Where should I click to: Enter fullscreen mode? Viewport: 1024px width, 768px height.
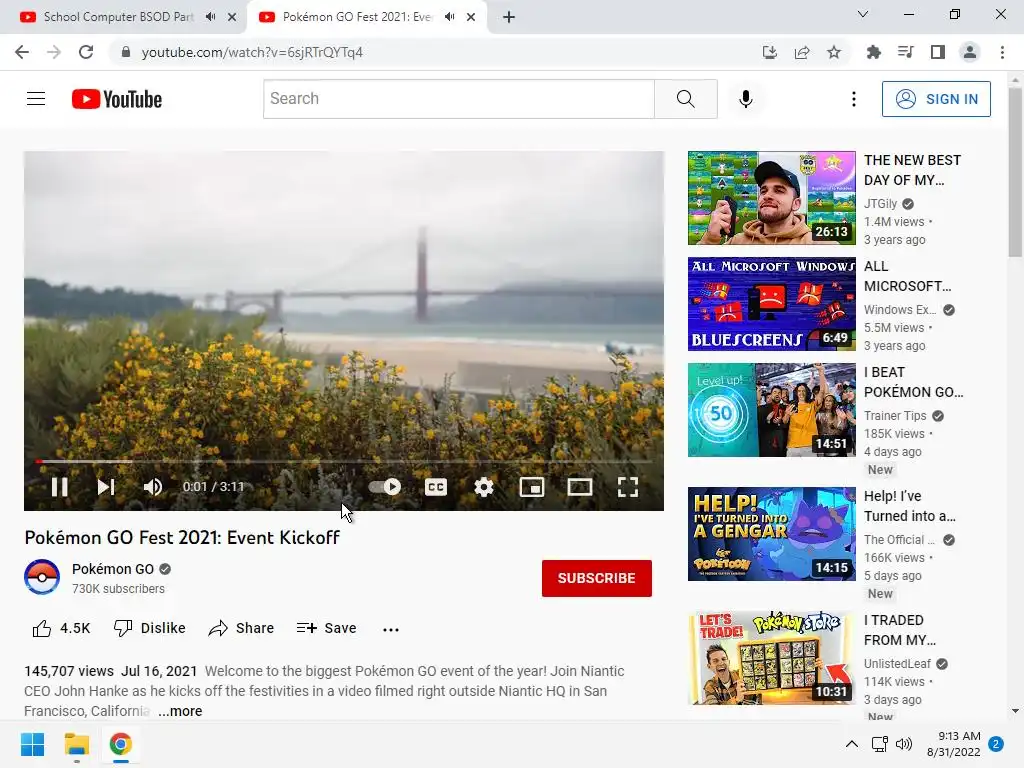(628, 487)
